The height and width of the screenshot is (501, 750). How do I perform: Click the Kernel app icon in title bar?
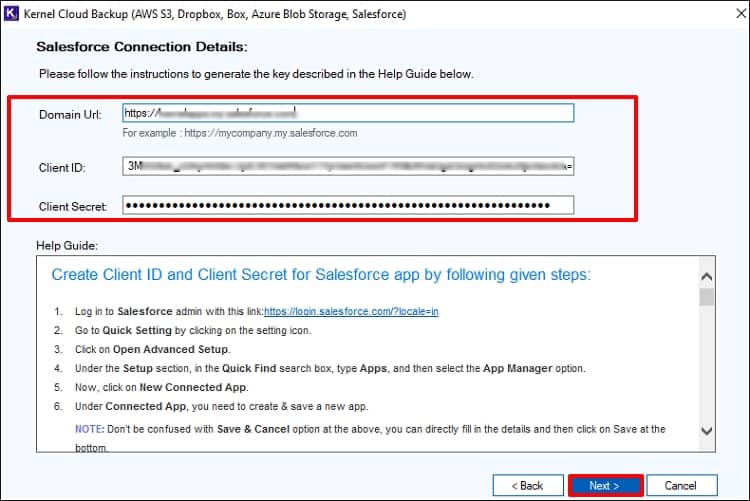coord(11,13)
